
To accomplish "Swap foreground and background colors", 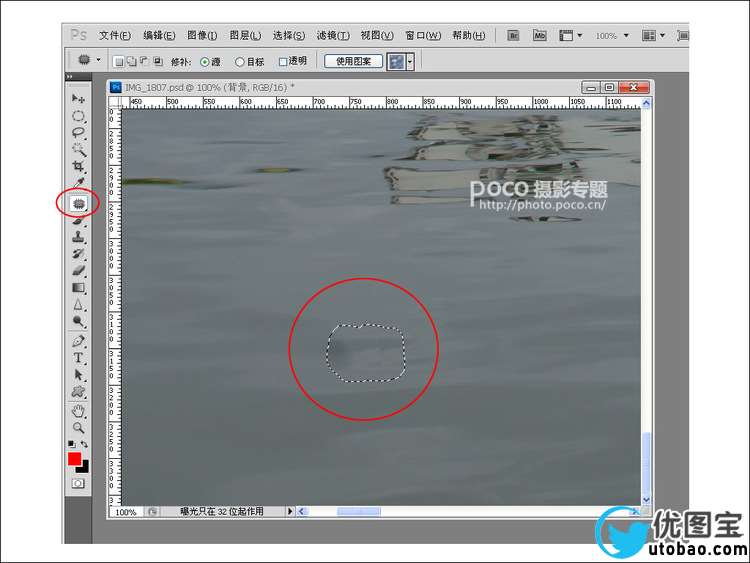I will click(84, 444).
